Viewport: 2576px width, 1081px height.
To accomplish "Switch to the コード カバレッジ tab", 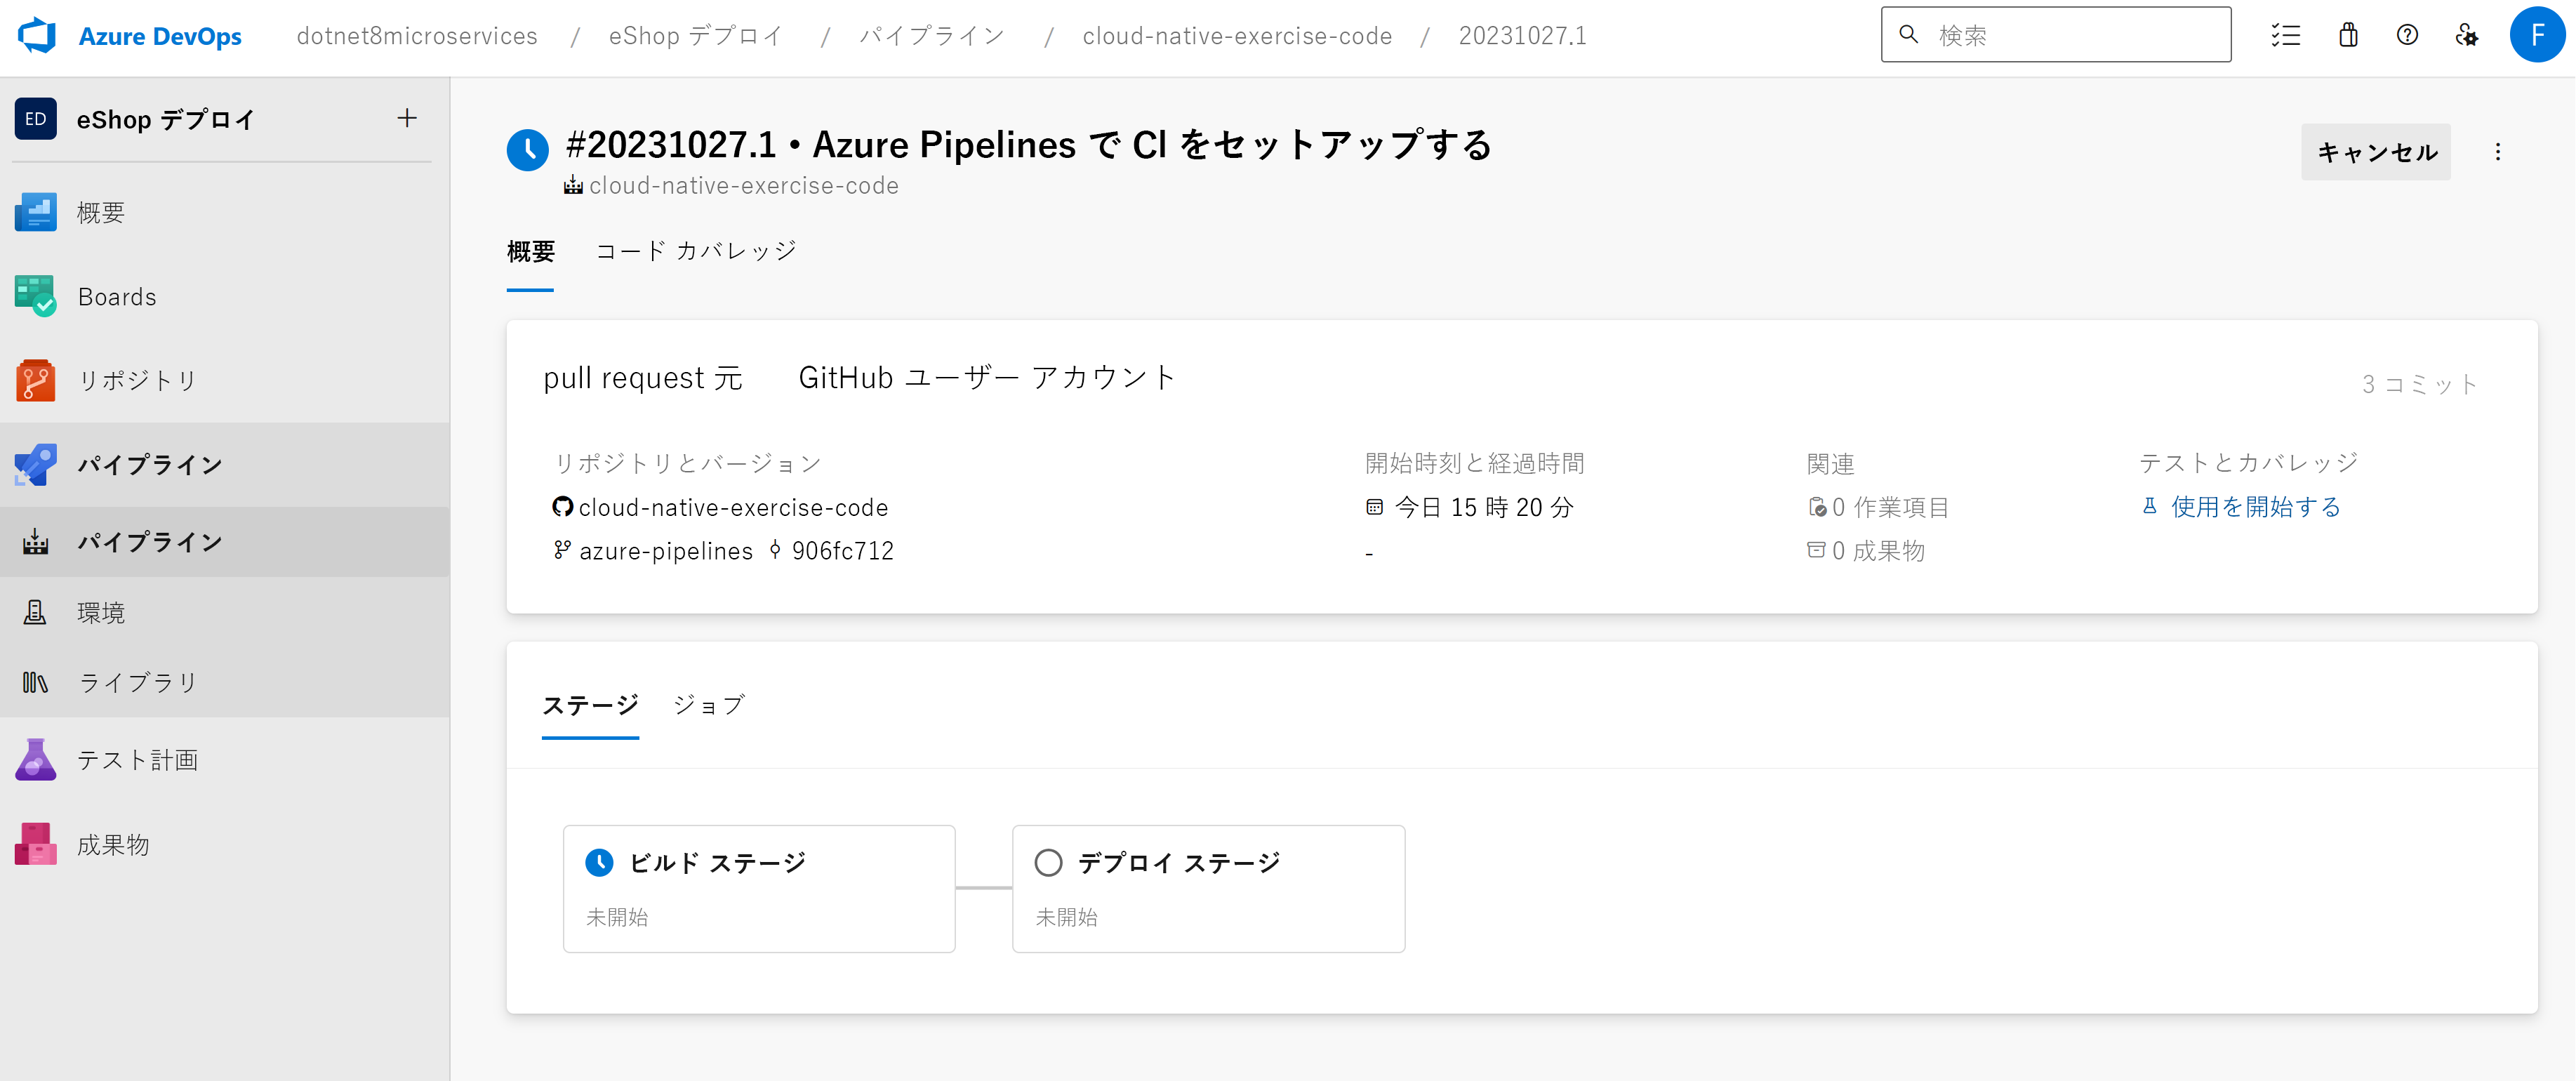I will [696, 251].
